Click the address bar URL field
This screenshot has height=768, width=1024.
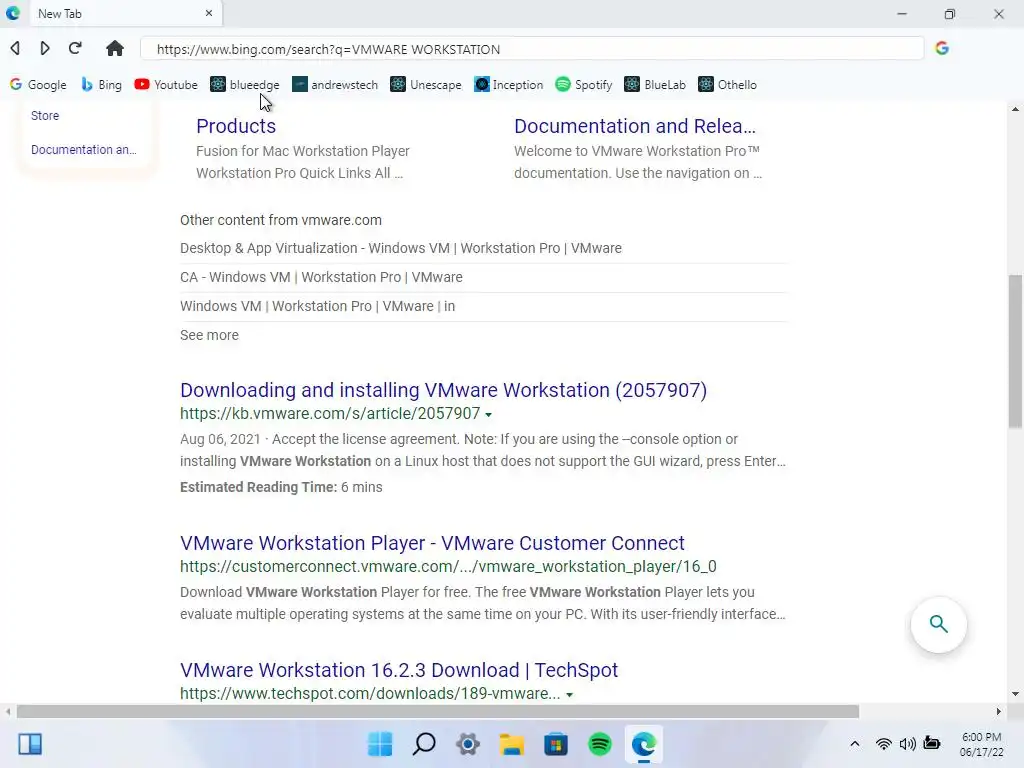coord(532,49)
